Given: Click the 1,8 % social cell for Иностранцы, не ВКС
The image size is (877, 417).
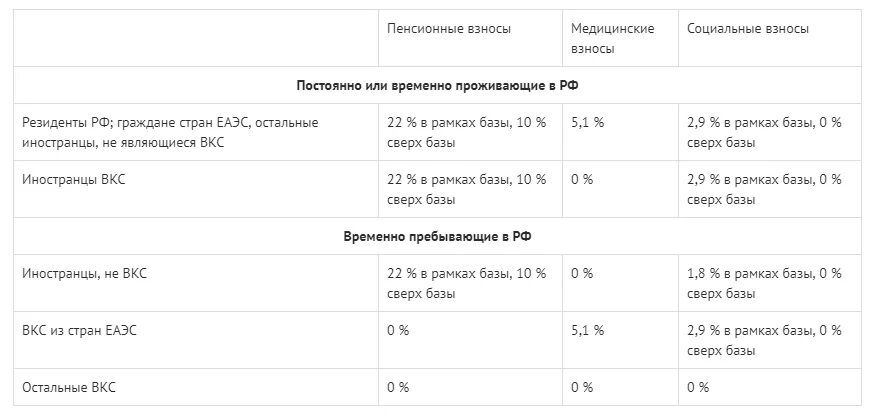Looking at the screenshot, I should pyautogui.click(x=764, y=283).
